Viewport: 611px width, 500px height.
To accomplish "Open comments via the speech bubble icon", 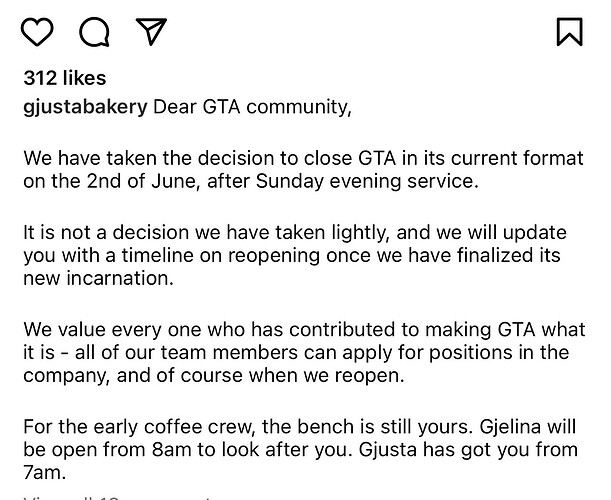I will tap(94, 32).
